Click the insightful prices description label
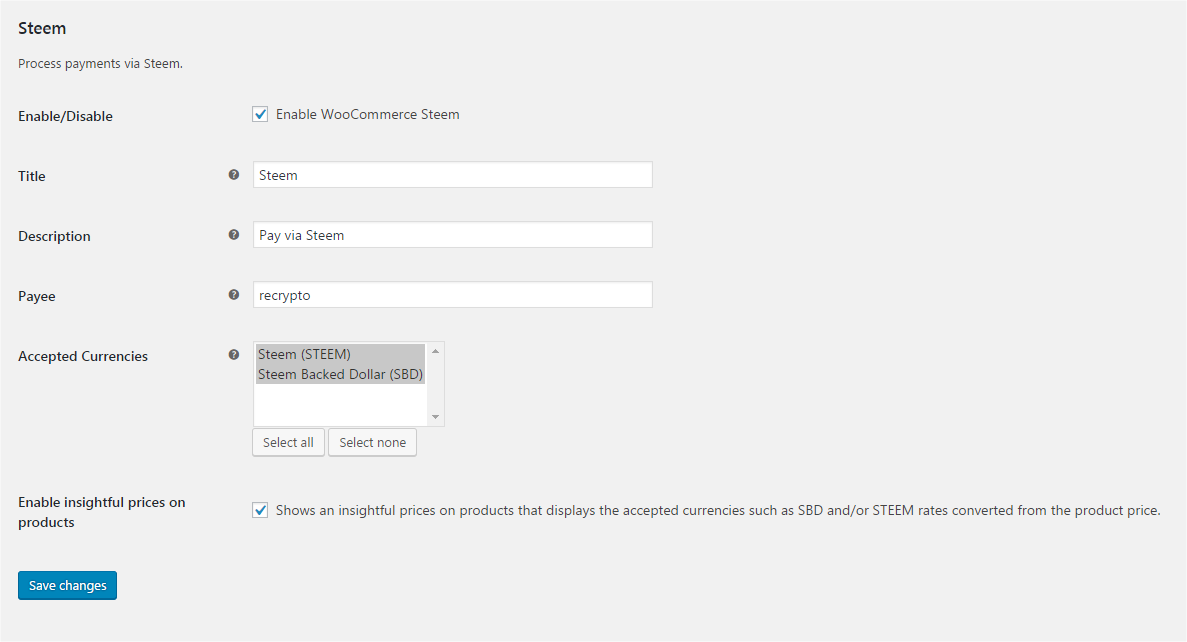Viewport: 1187px width, 642px height. [717, 510]
